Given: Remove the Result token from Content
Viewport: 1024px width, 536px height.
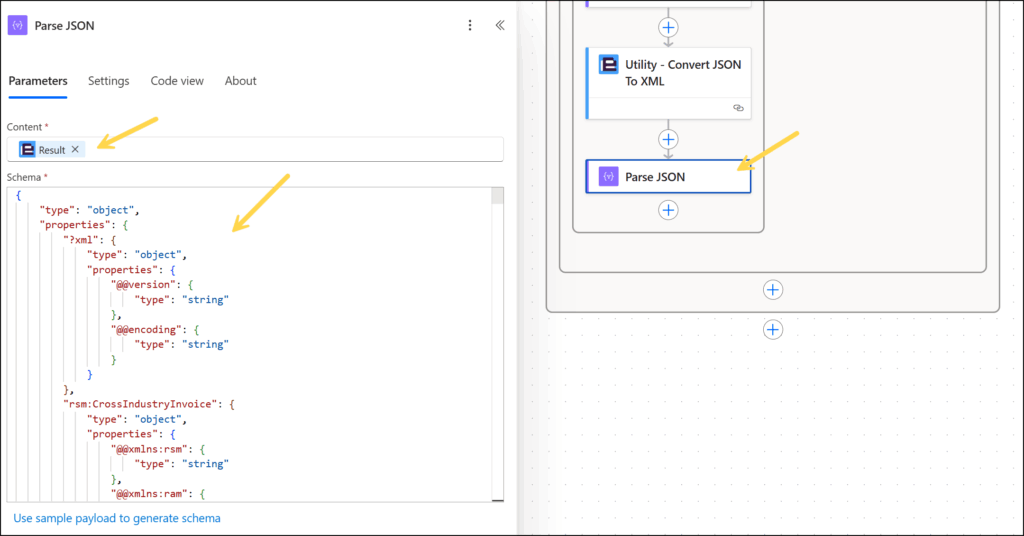Looking at the screenshot, I should 75,150.
